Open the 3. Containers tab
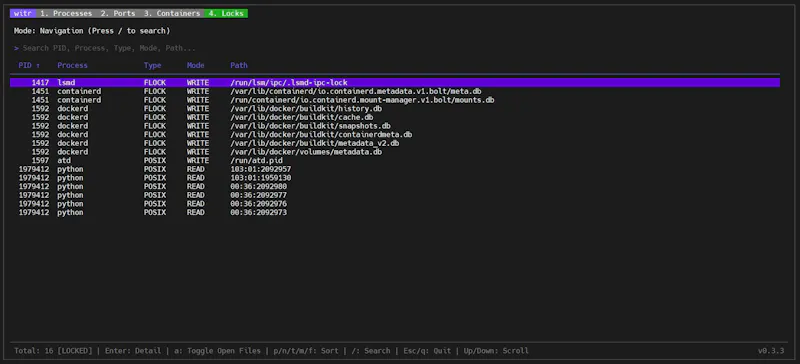This screenshot has height=364, width=800. [x=172, y=13]
